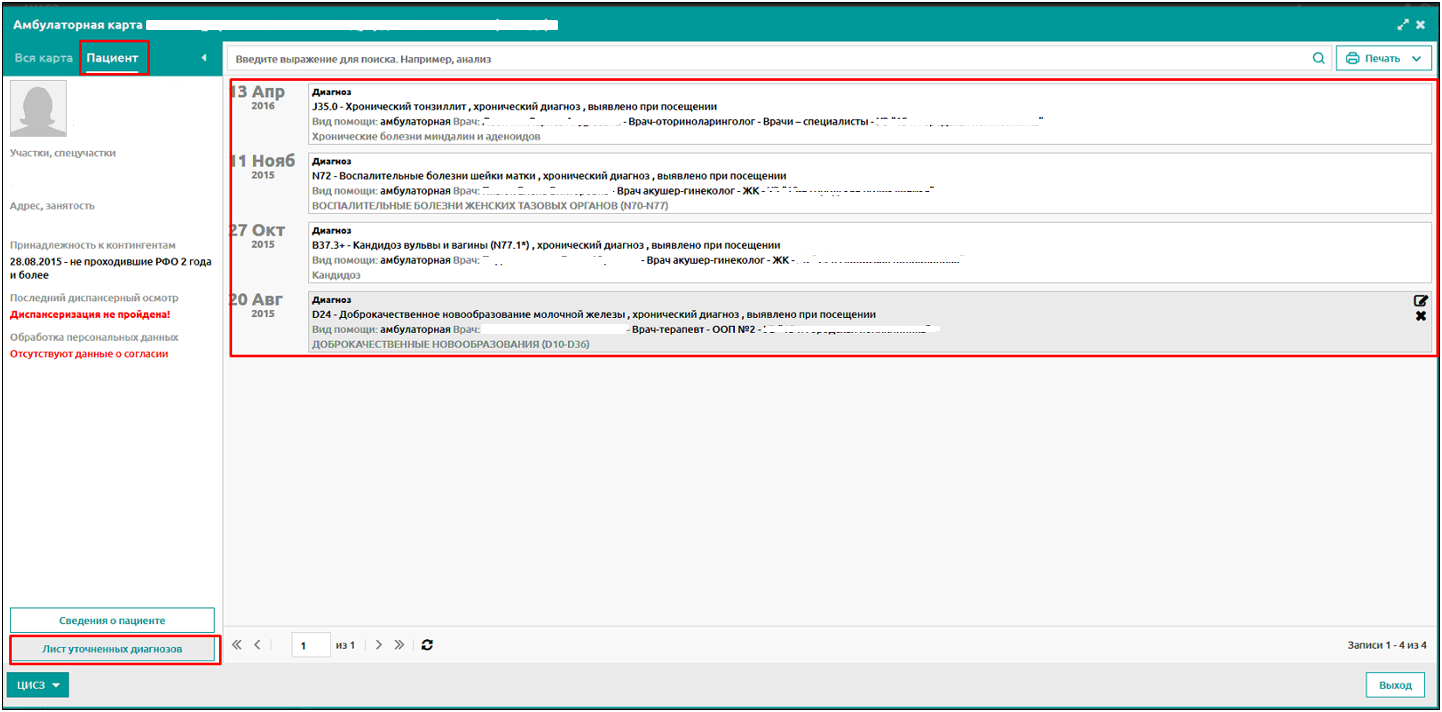Click the patient avatar photo
This screenshot has width=1442, height=712.
(x=39, y=109)
